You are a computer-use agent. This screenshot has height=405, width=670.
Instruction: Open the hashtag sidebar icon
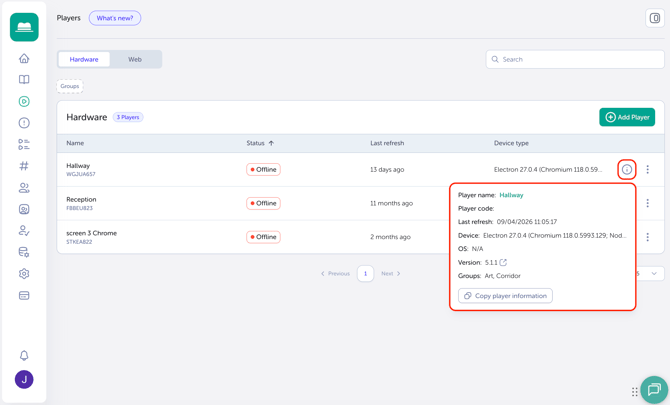(24, 166)
